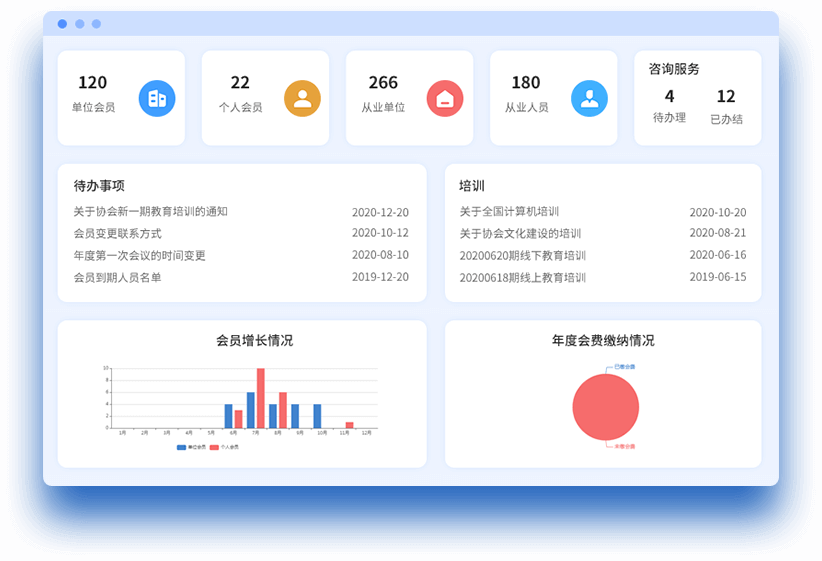Click the 单位会员 count of 120
Image resolution: width=822 pixels, height=561 pixels.
(92, 82)
